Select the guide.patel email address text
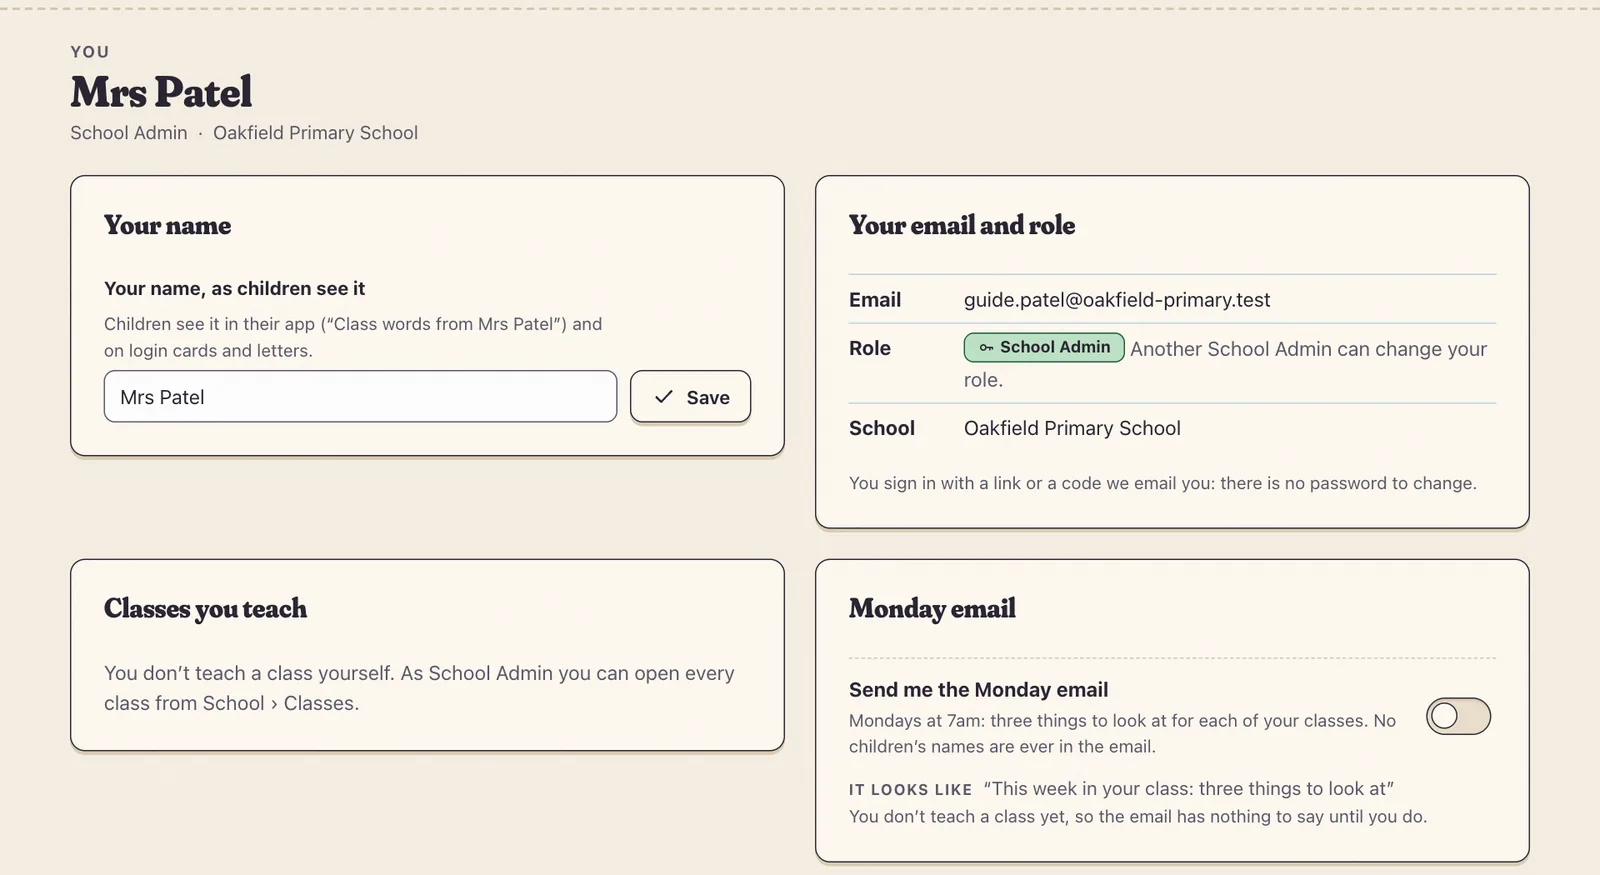1600x875 pixels. point(1117,300)
